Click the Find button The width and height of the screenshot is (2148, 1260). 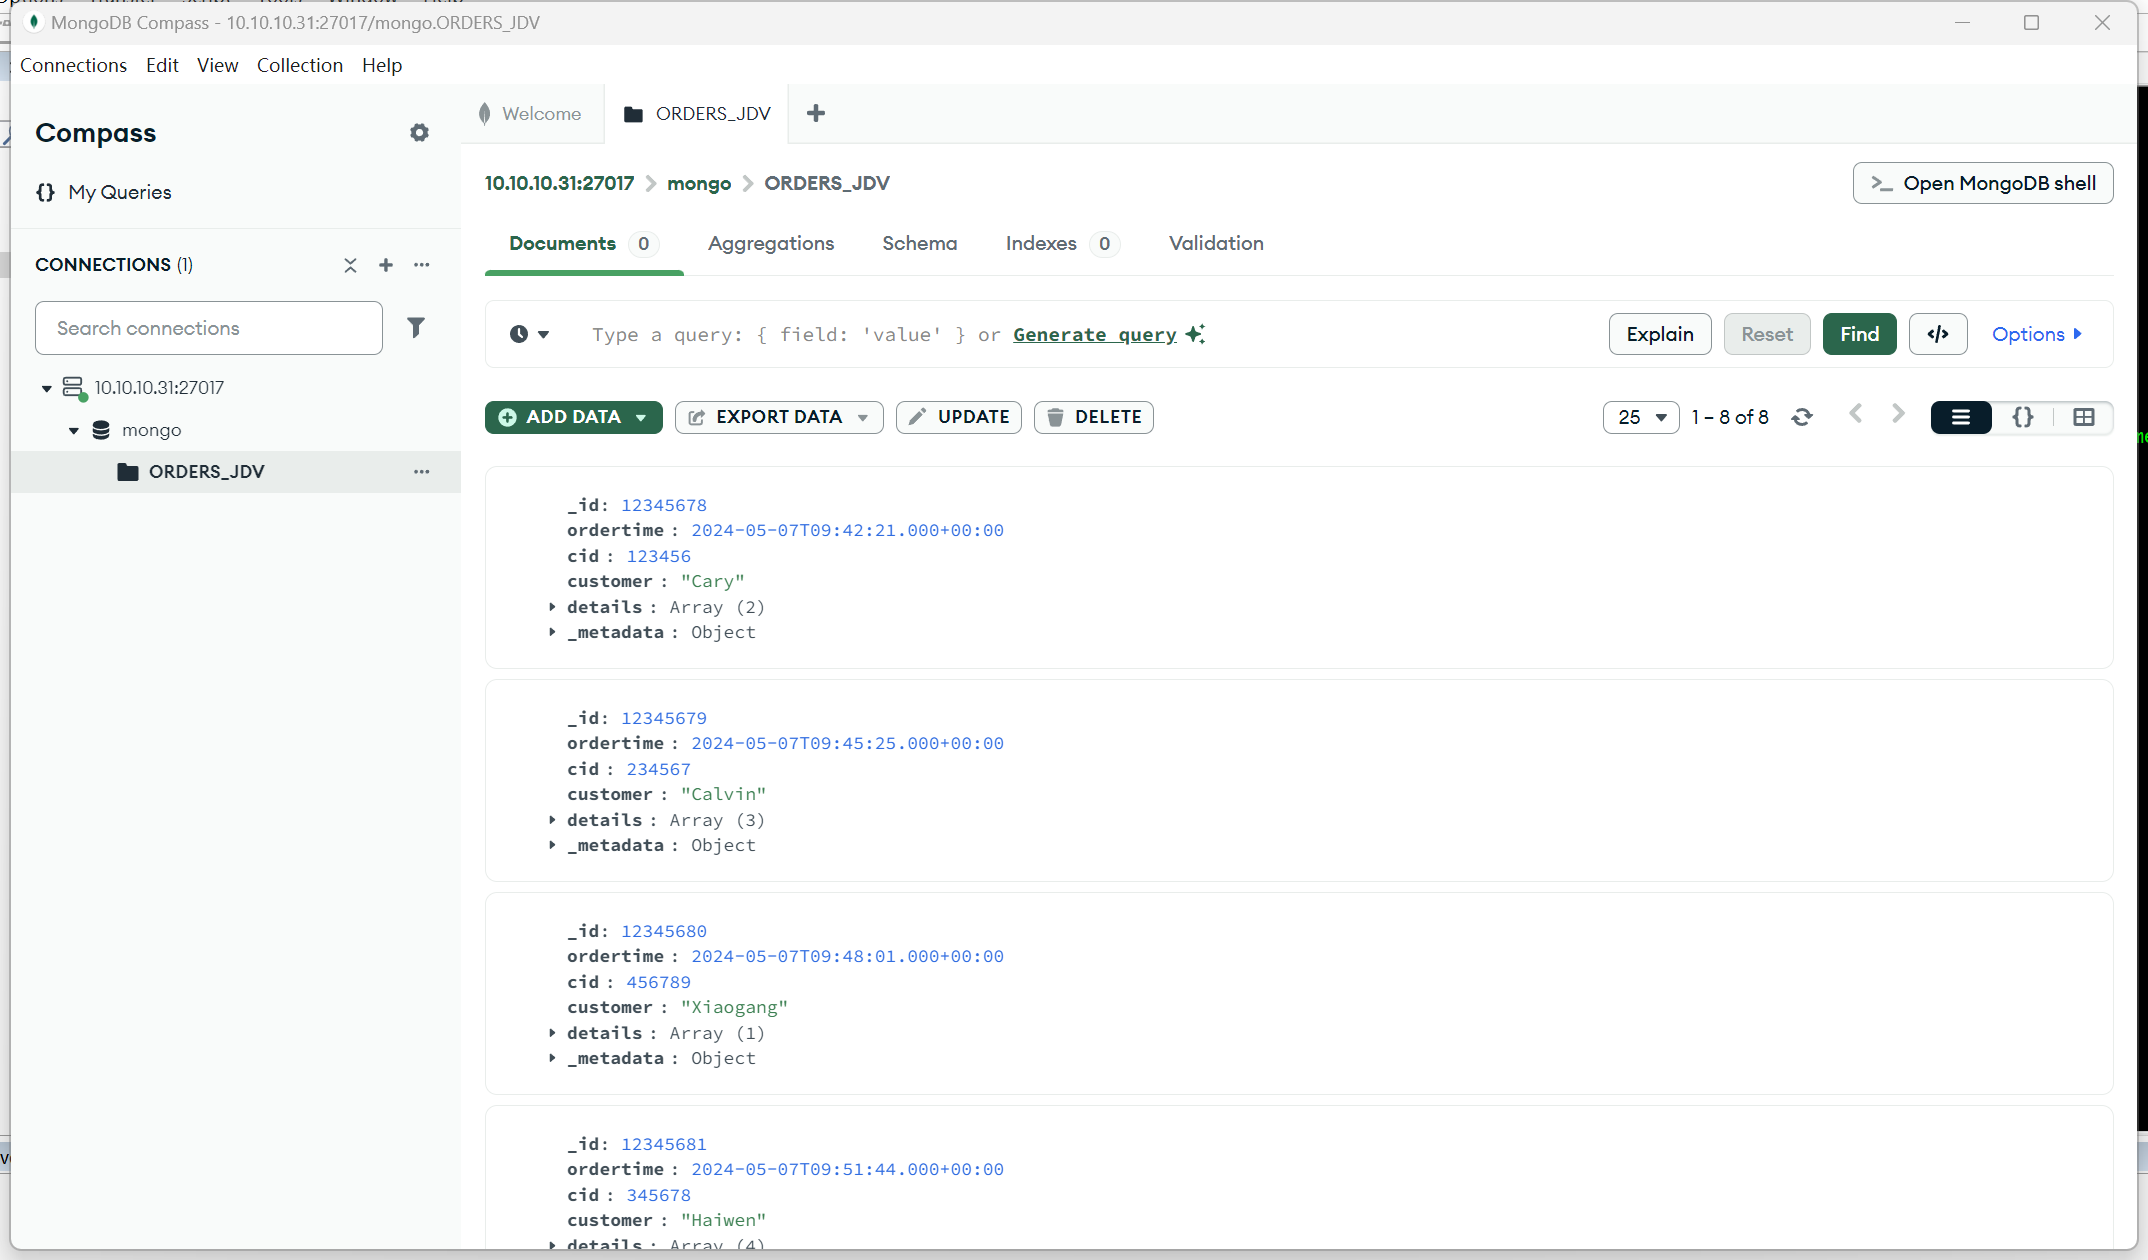1860,334
